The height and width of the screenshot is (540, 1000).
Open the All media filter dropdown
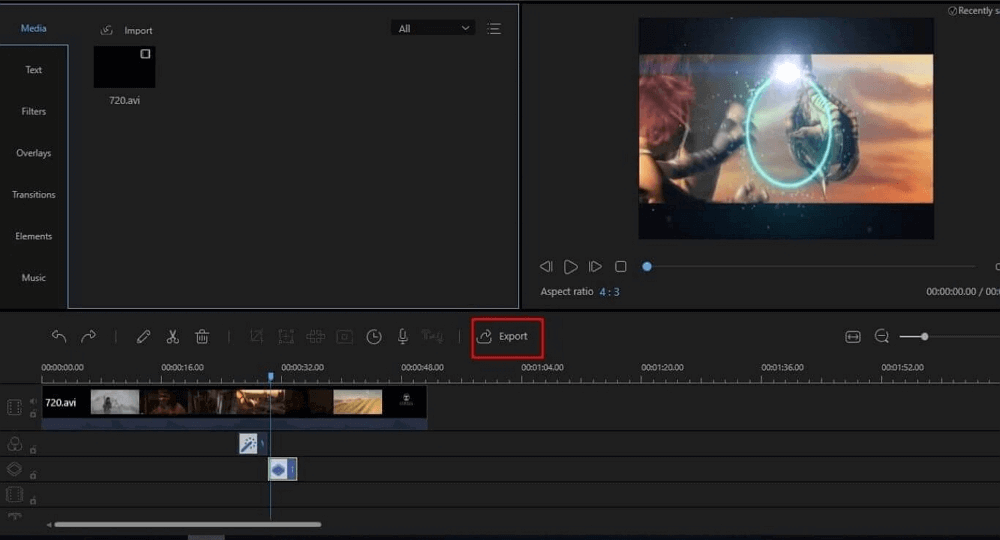click(433, 29)
